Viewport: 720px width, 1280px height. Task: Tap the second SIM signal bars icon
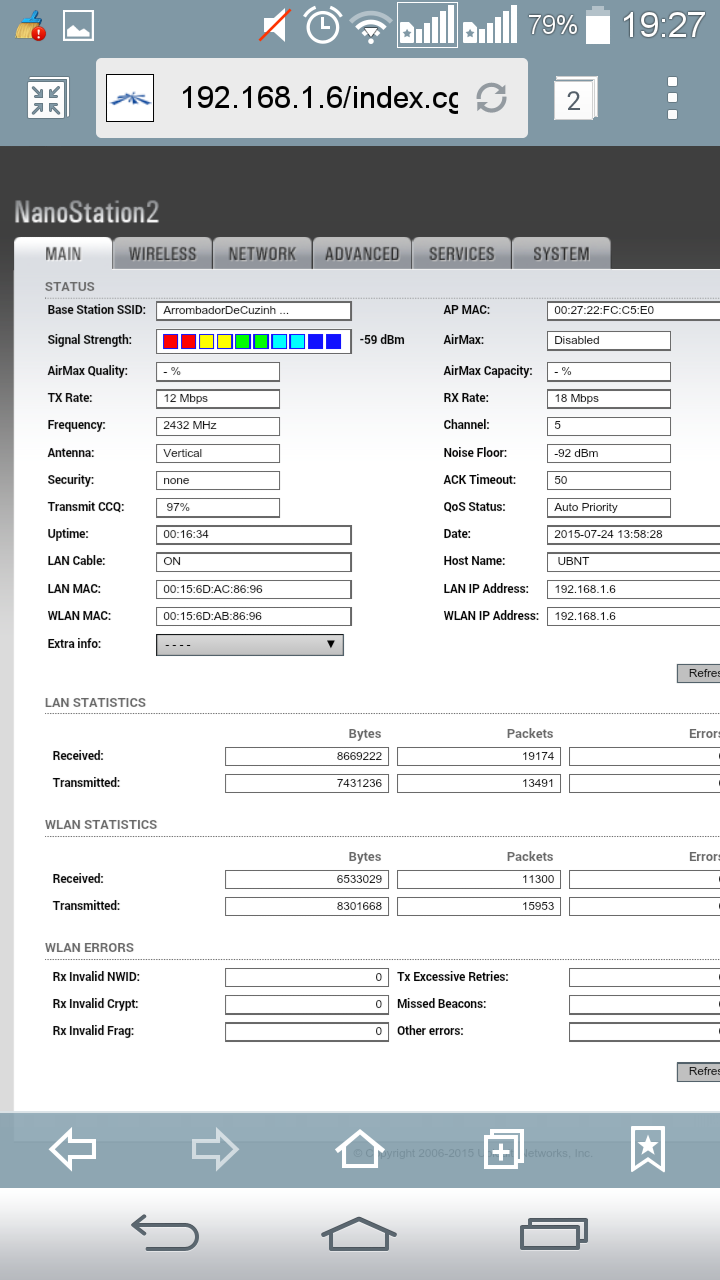click(x=490, y=24)
